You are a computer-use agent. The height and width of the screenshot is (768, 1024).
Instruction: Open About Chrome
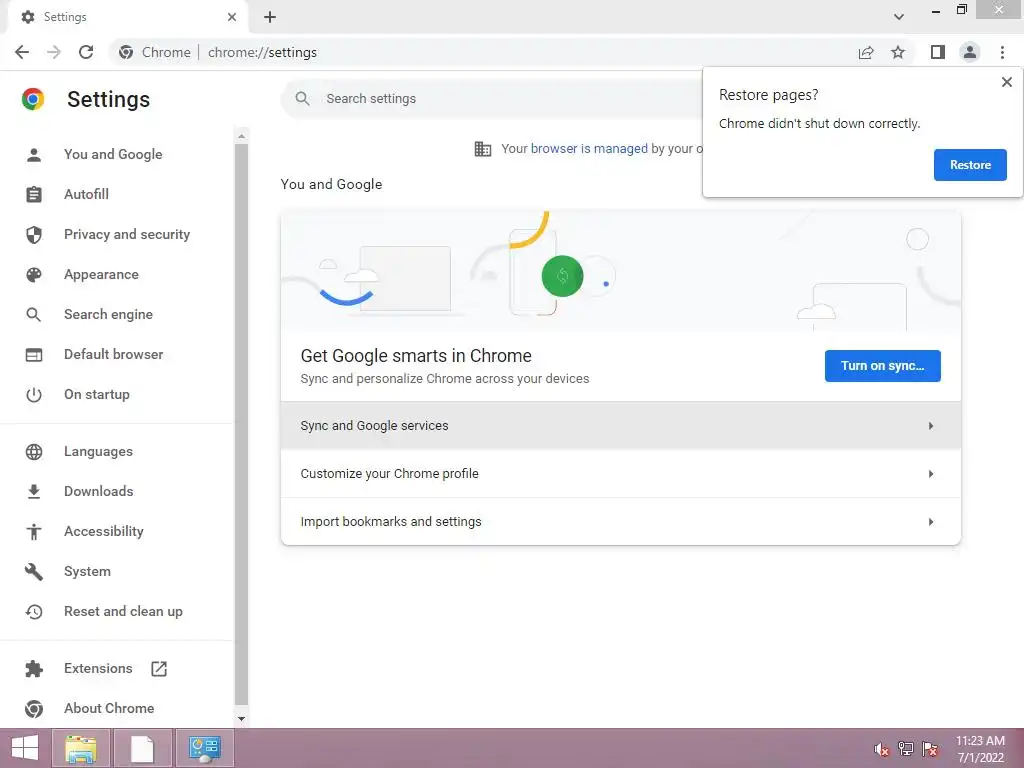click(x=109, y=709)
